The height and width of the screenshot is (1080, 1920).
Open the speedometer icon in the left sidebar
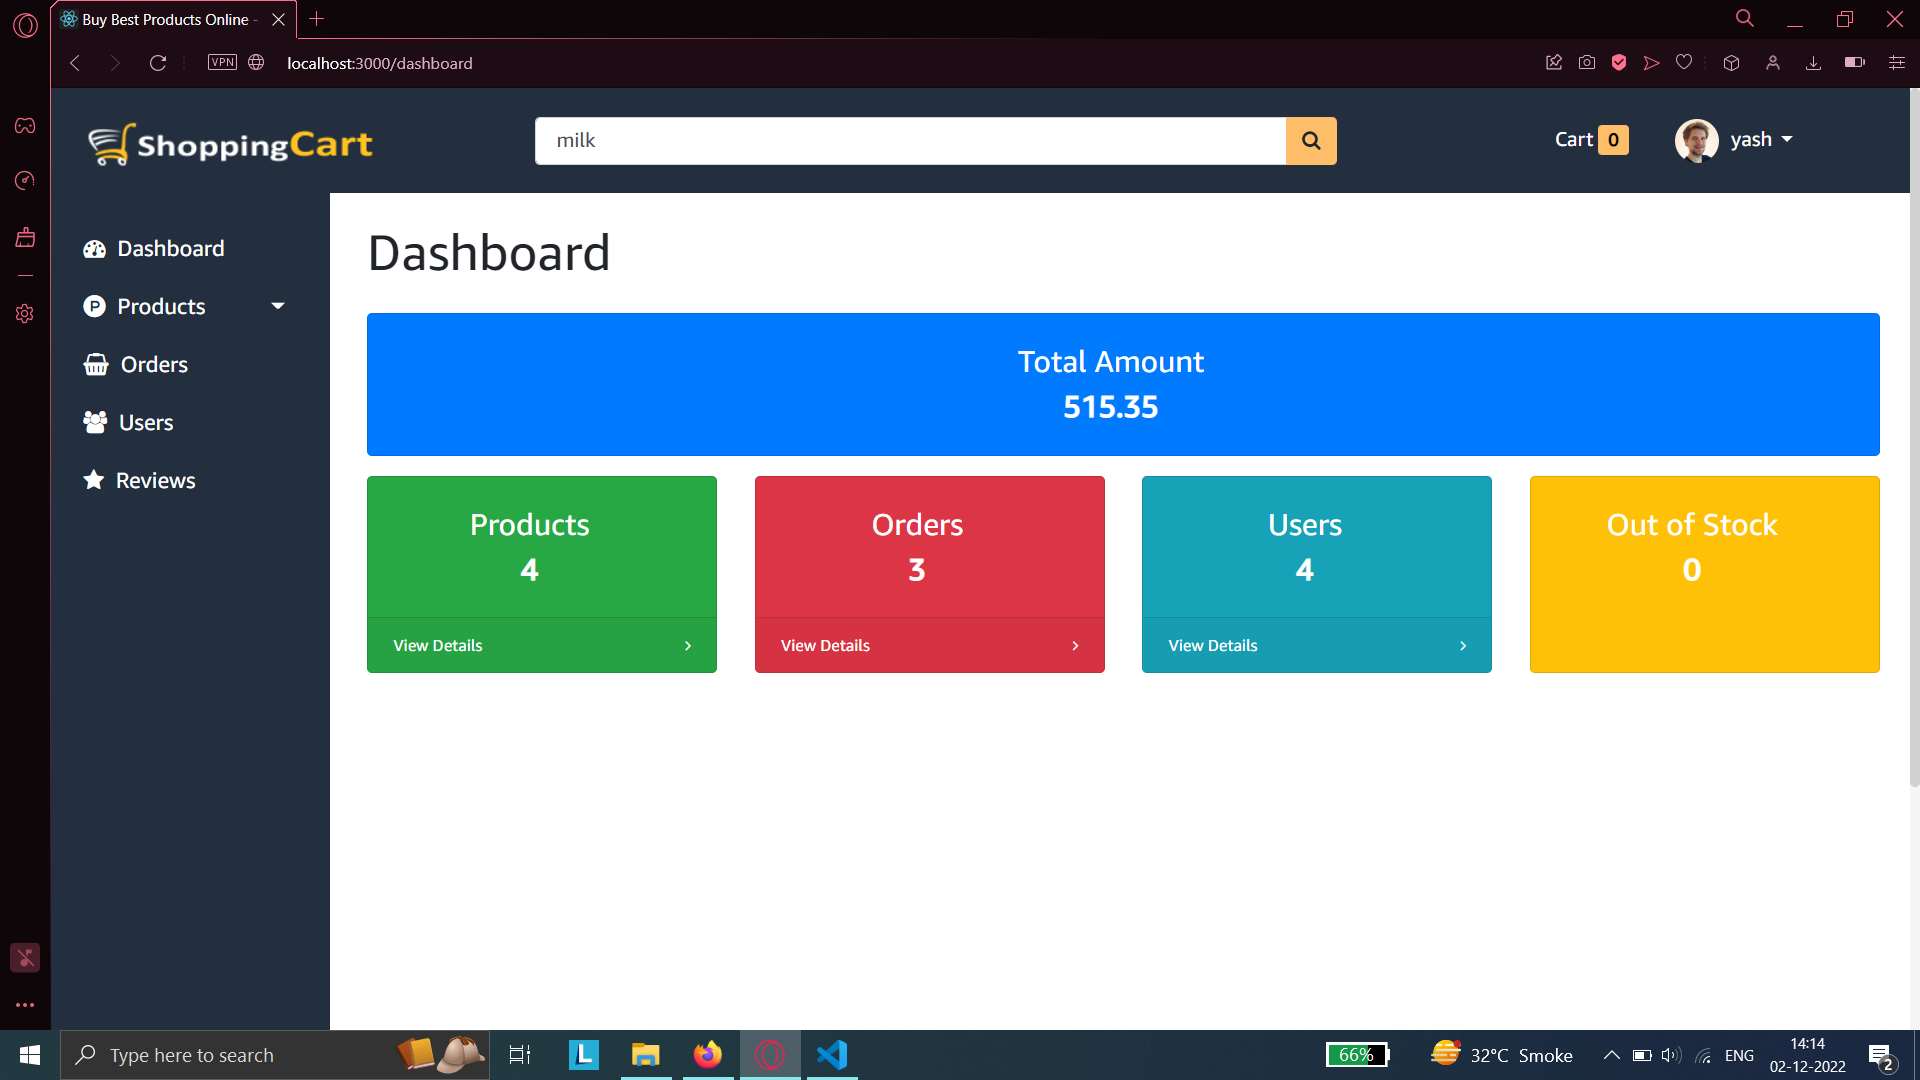24,180
